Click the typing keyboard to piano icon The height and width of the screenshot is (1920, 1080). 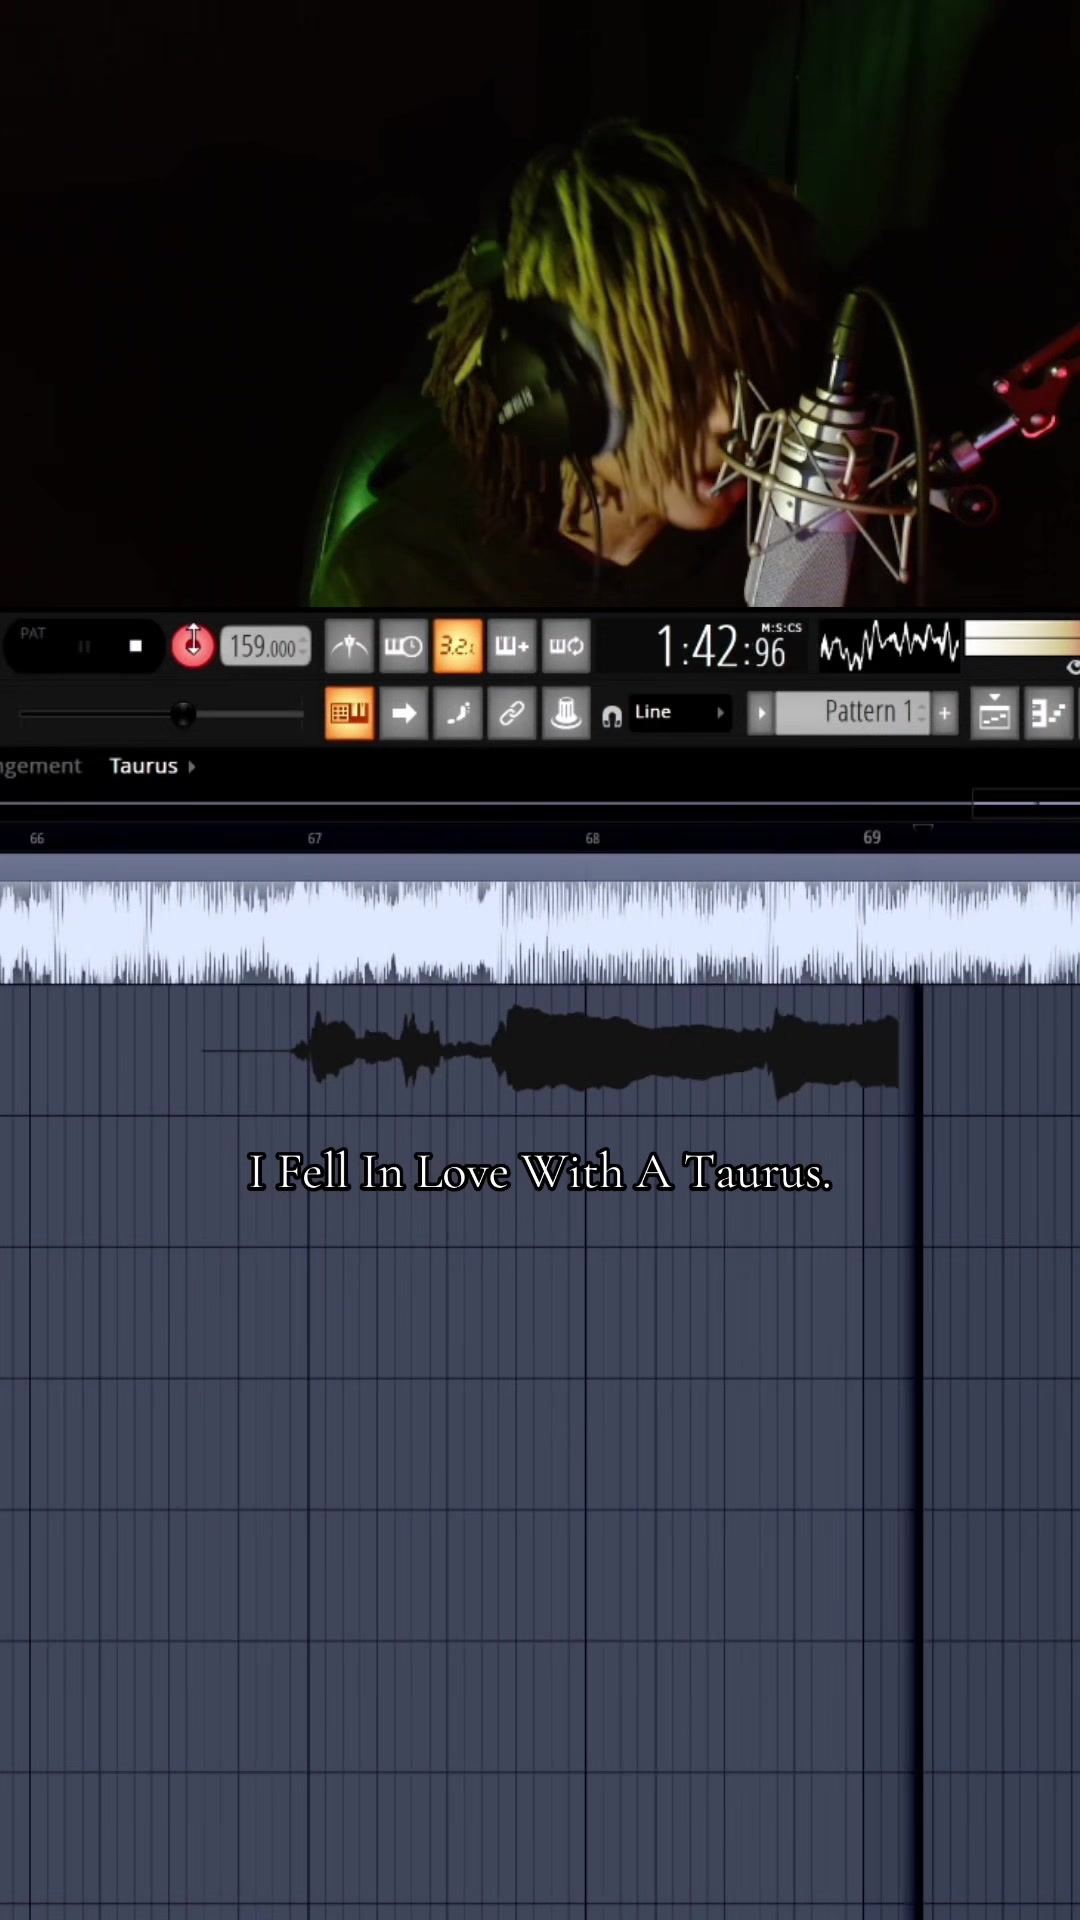pos(349,713)
